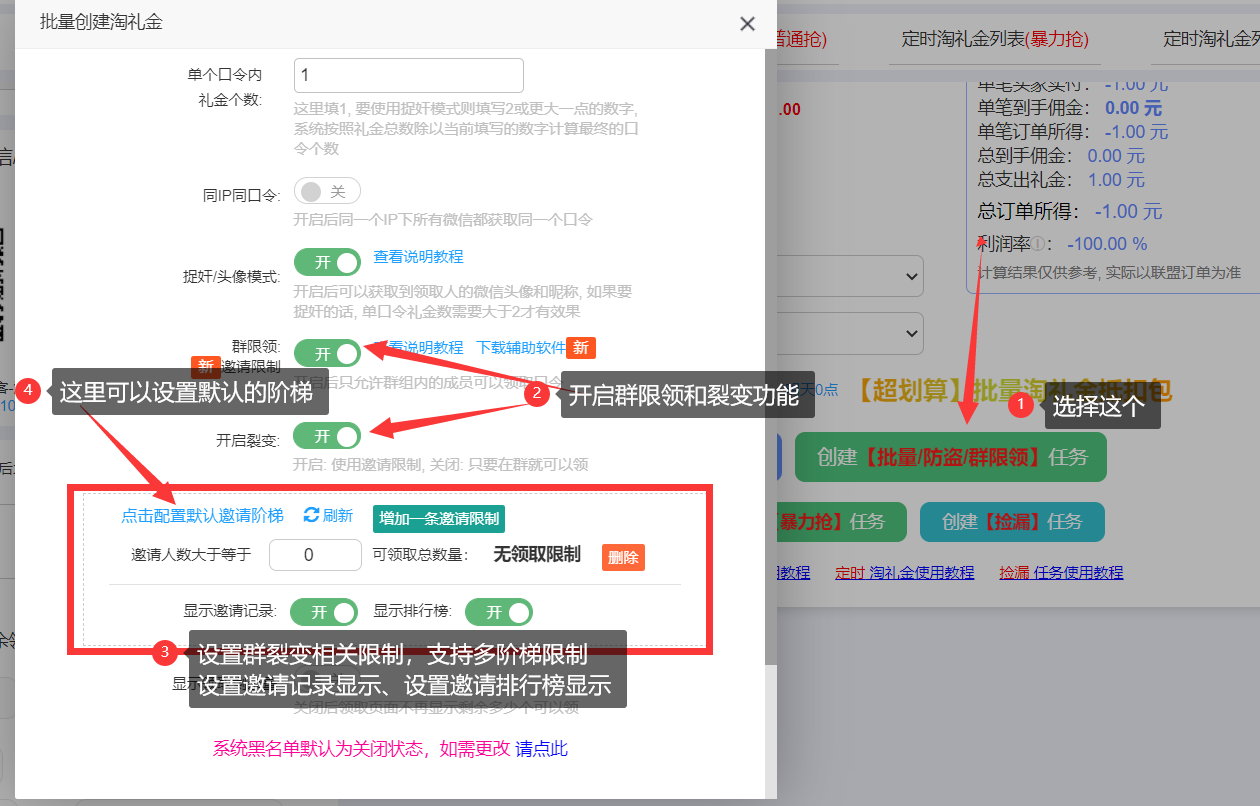This screenshot has height=806, width=1260.
Task: Click the 单个口令内礼金个数 input field
Action: coord(409,75)
